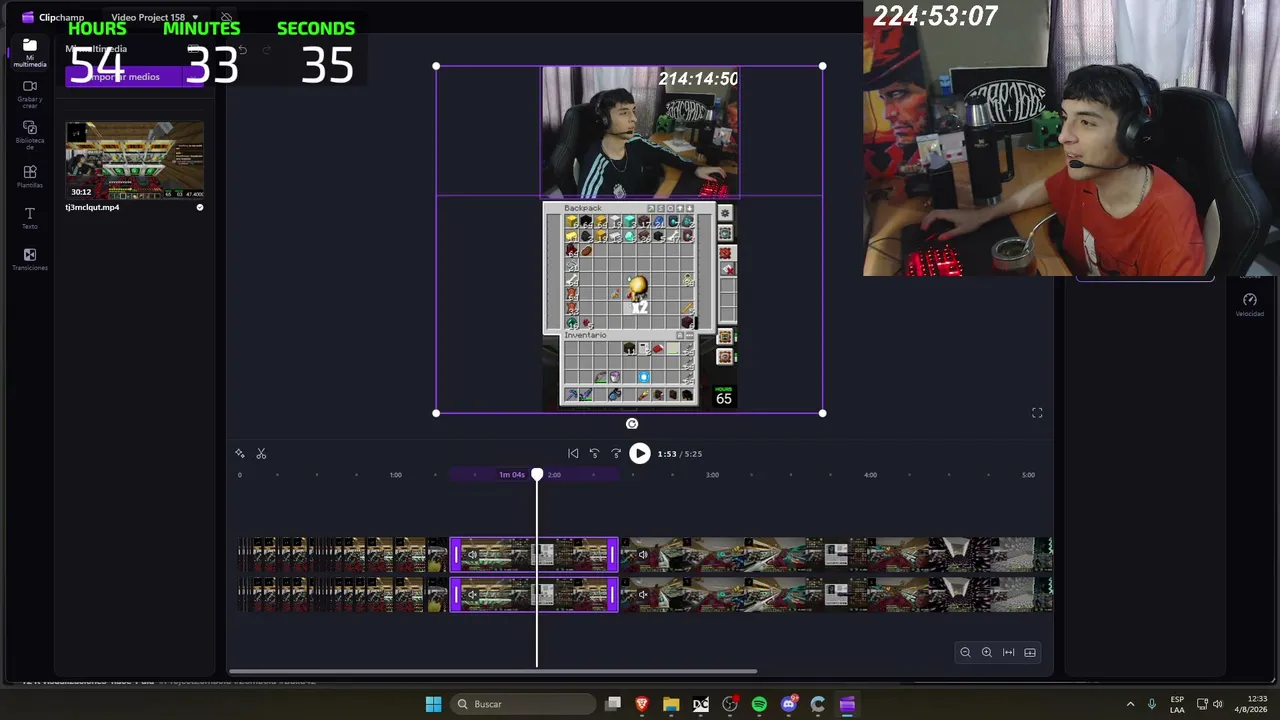Image resolution: width=1280 pixels, height=720 pixels.
Task: Unmute the selected lower-track clip
Action: coord(472,594)
